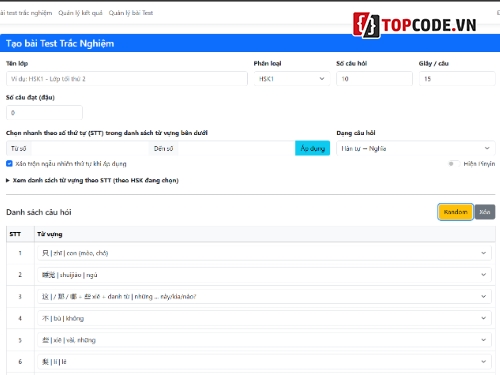Screen dimensions: 500x375
Task: Open row 2 vocabulary dropdown shuìjiào
Action: (x=264, y=275)
